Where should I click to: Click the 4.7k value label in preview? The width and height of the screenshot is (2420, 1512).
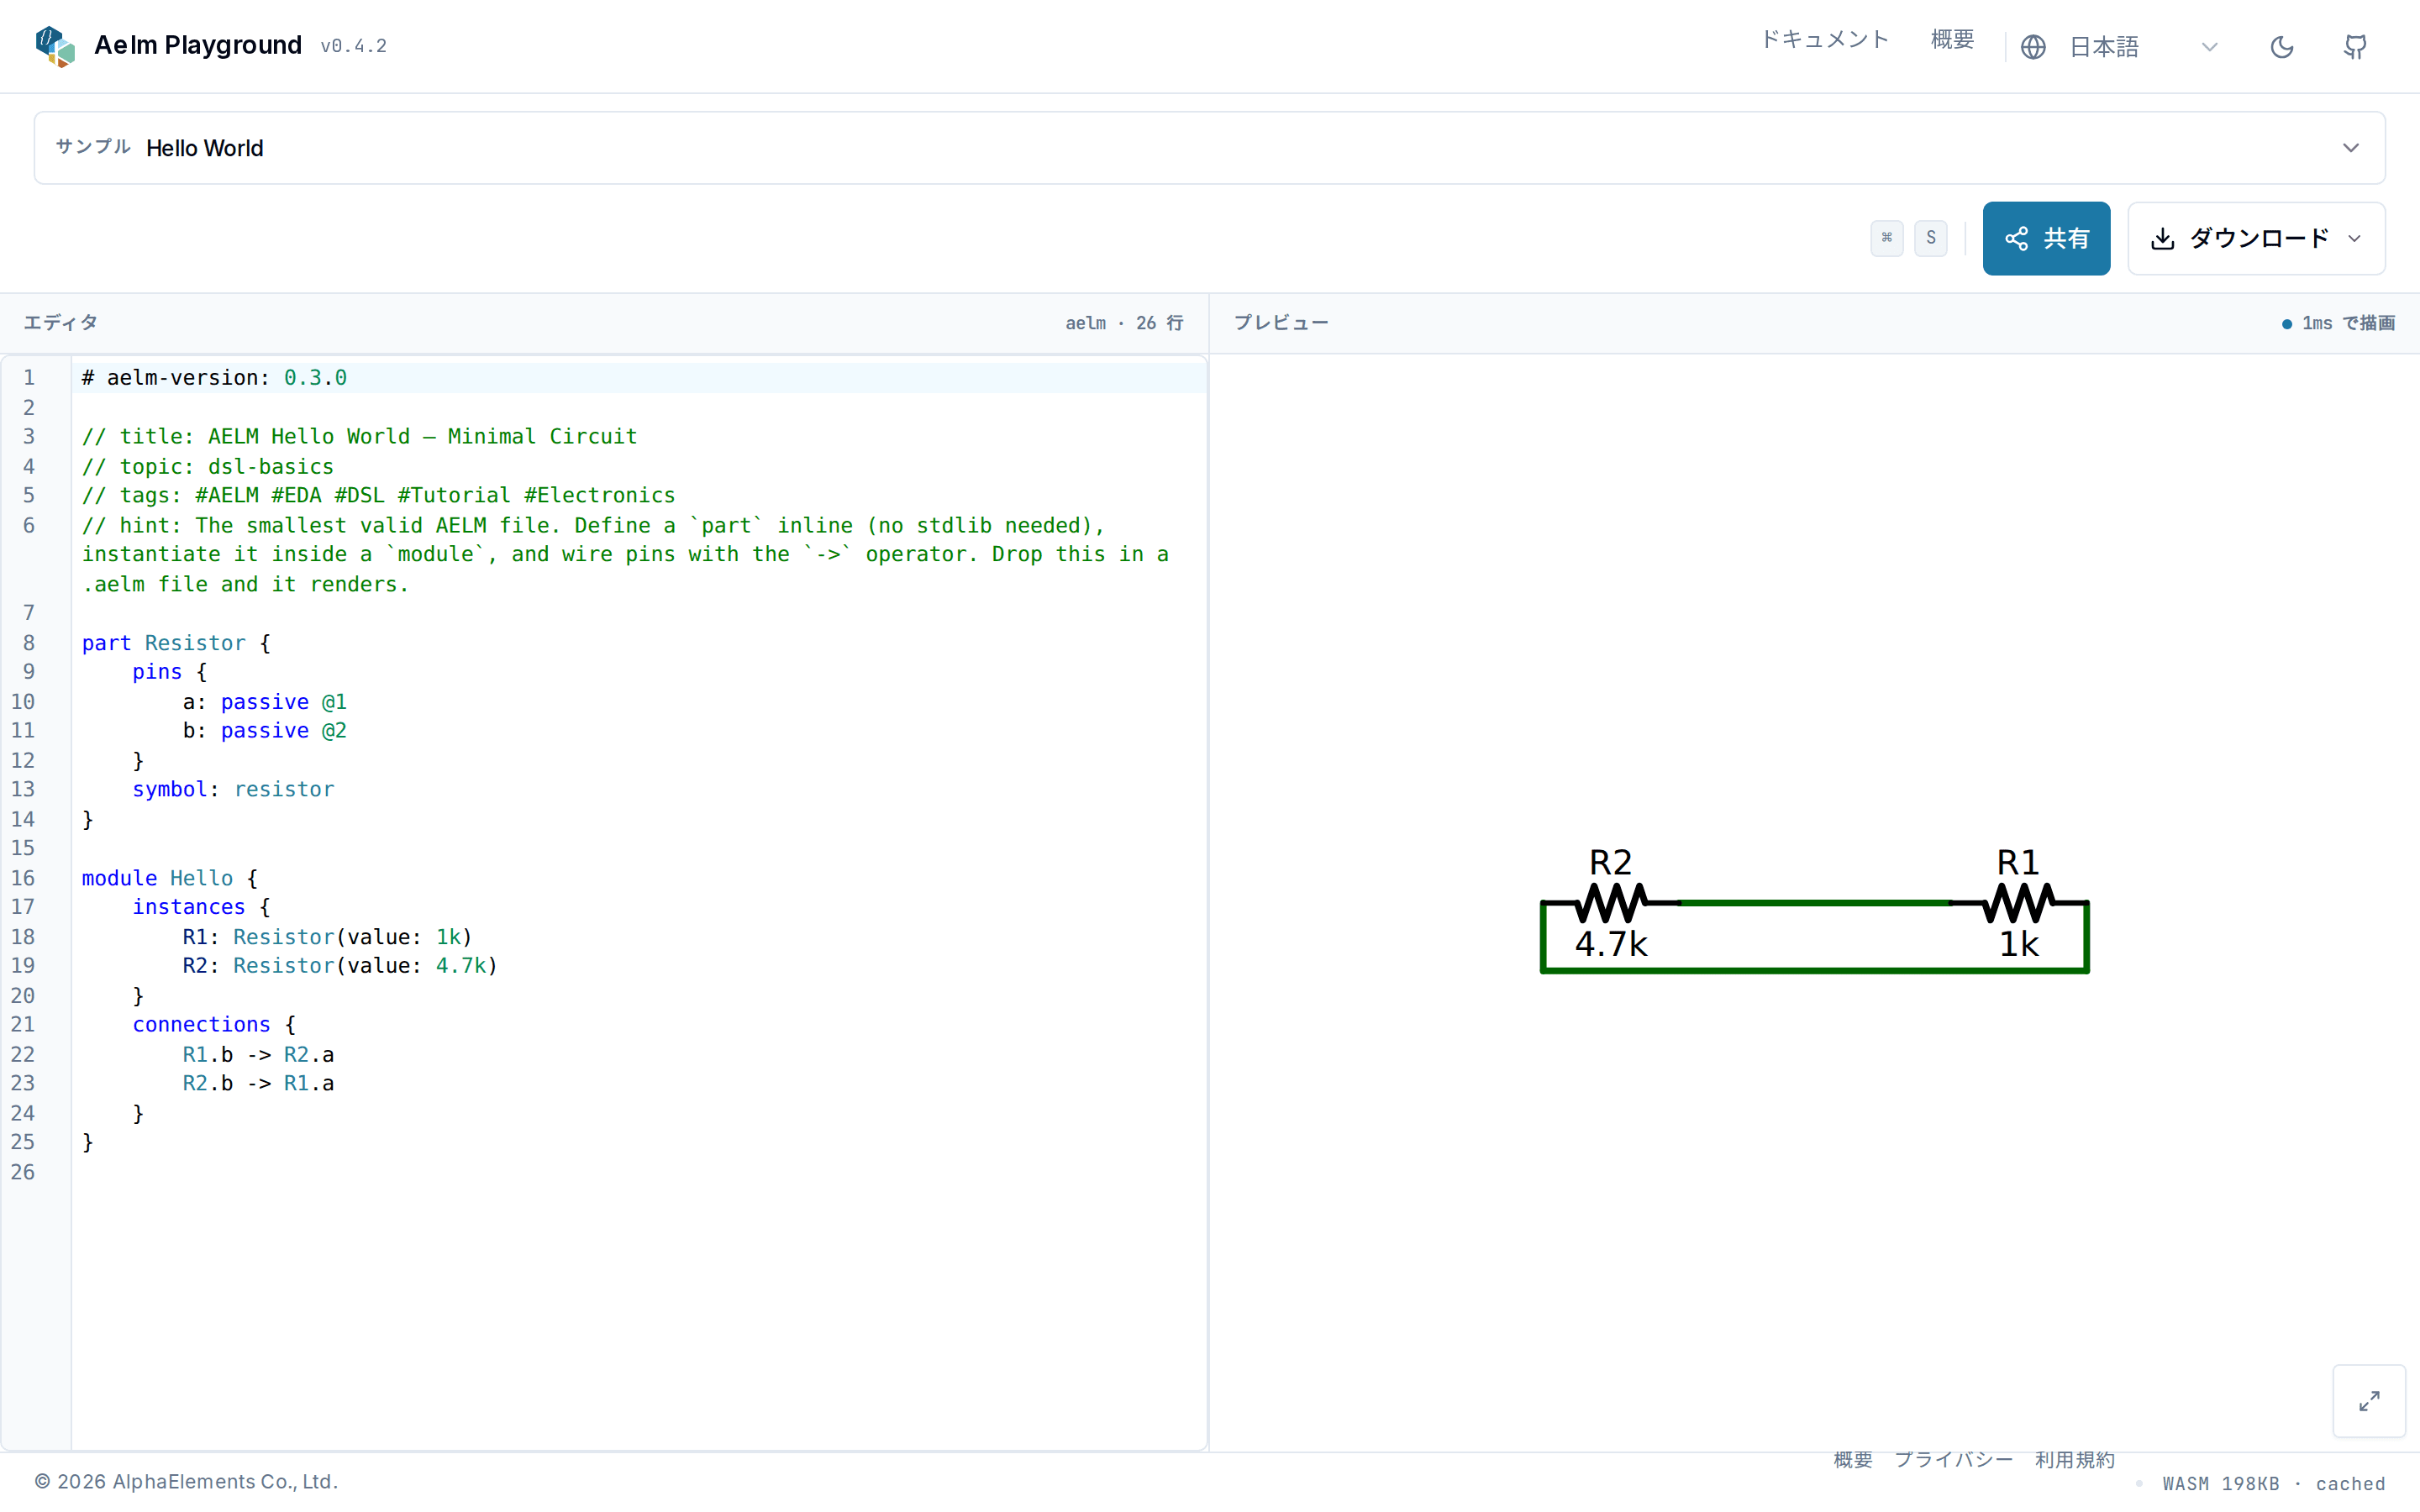pyautogui.click(x=1610, y=943)
